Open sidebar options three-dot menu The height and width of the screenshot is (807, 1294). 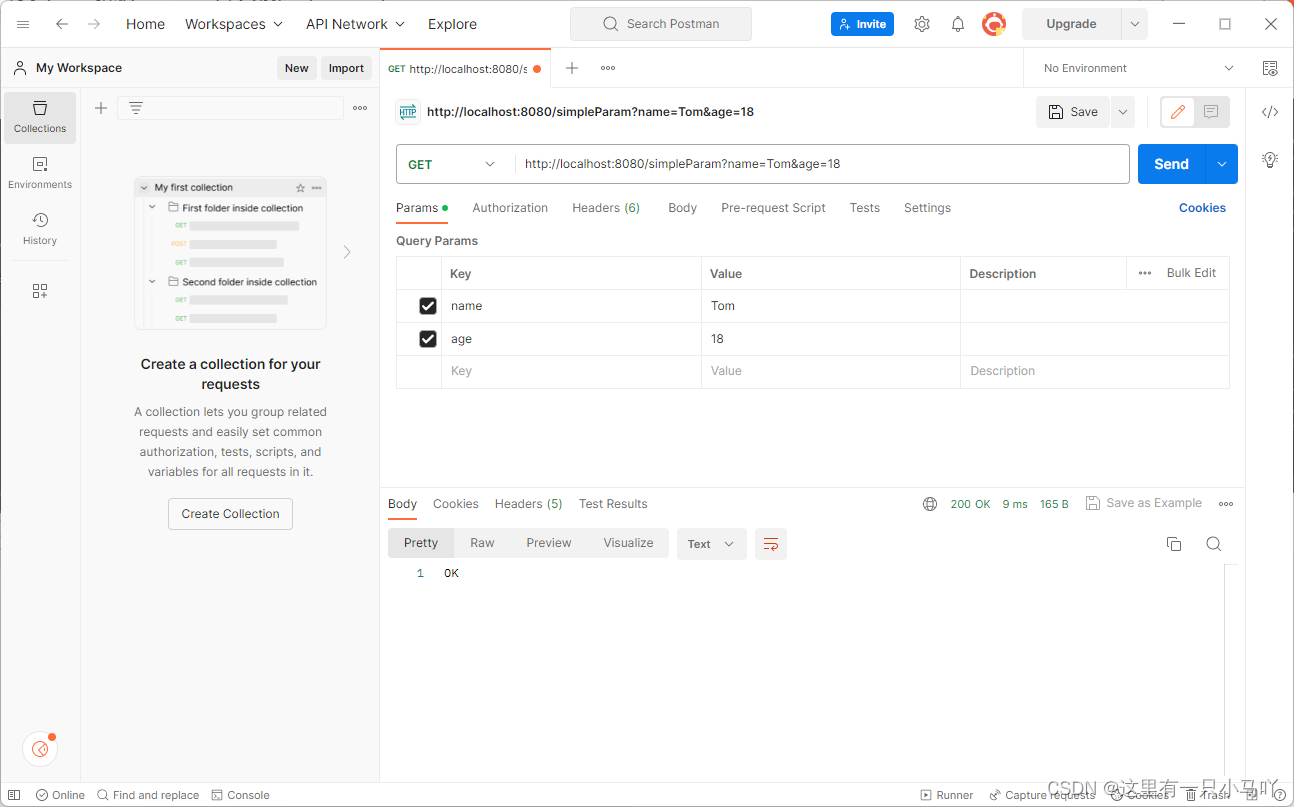click(360, 108)
